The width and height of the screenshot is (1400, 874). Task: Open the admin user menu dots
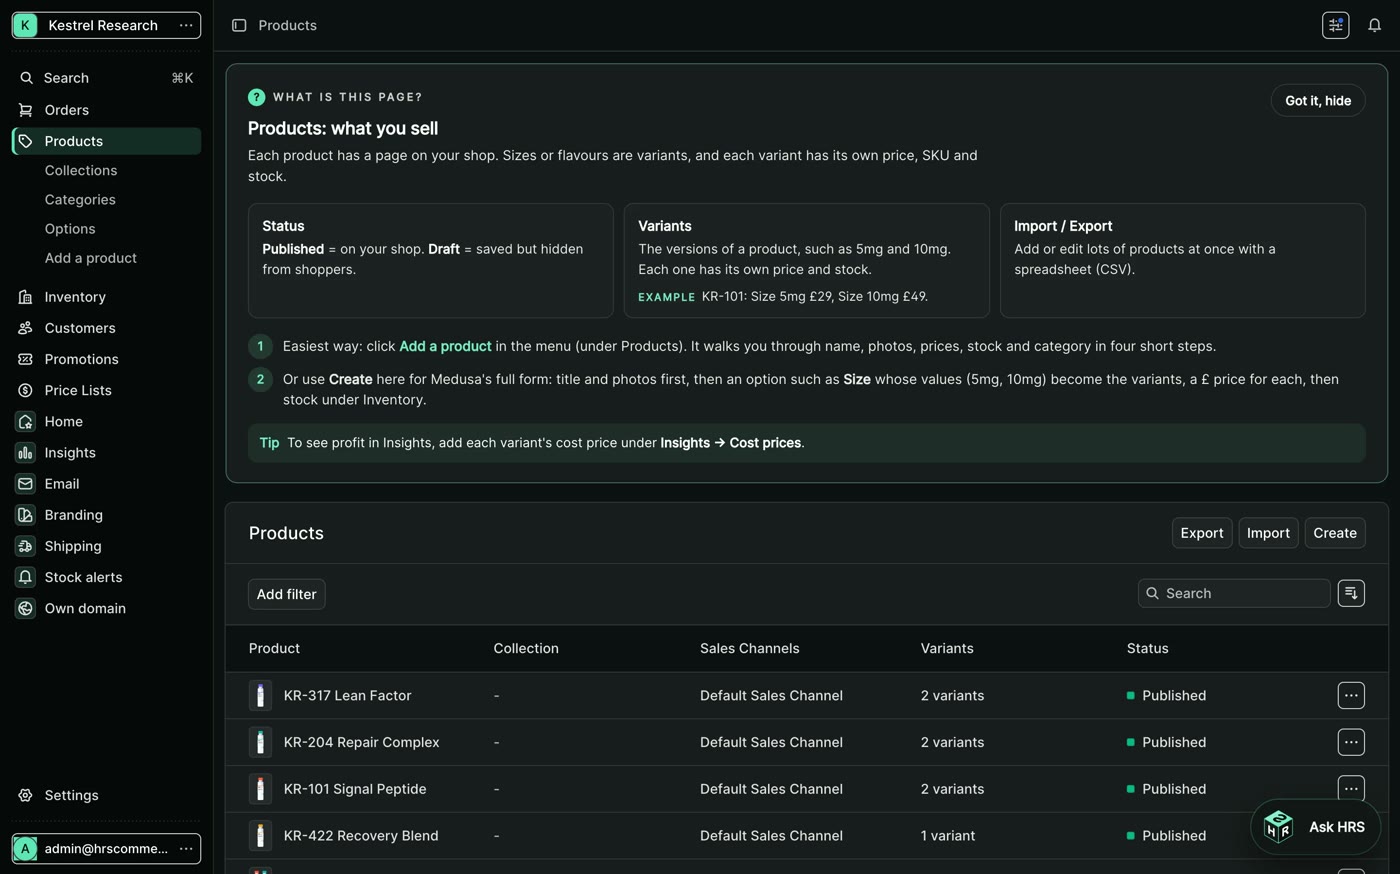[186, 848]
